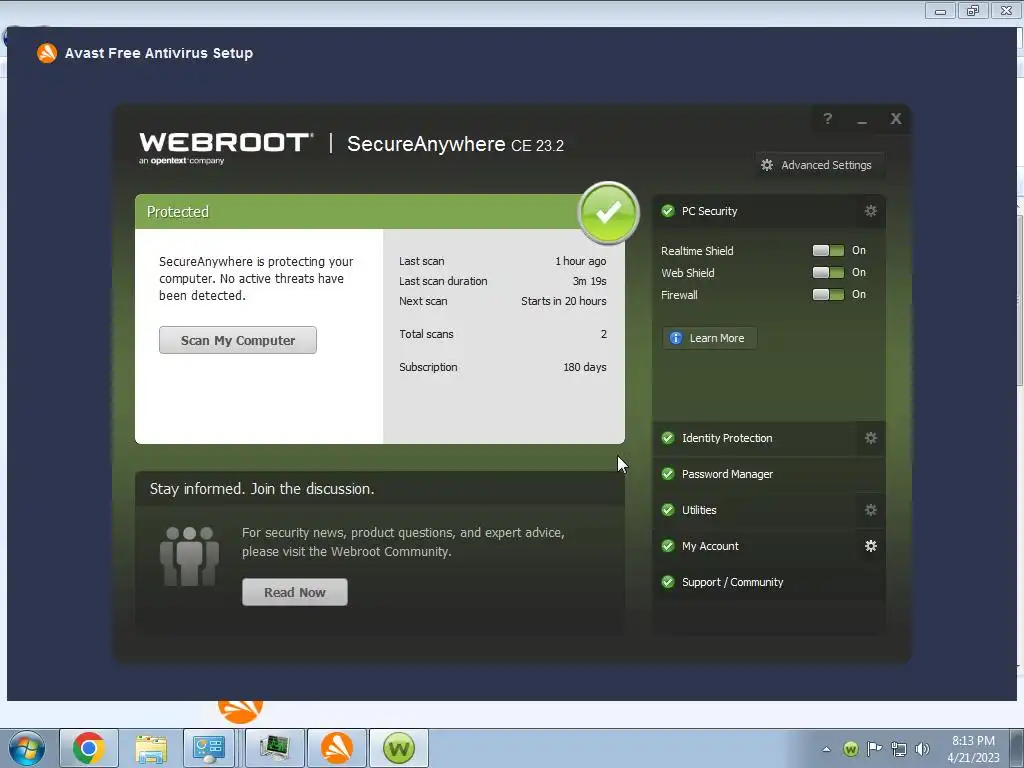Image resolution: width=1024 pixels, height=768 pixels.
Task: Open Windows Start menu orb
Action: [27, 748]
